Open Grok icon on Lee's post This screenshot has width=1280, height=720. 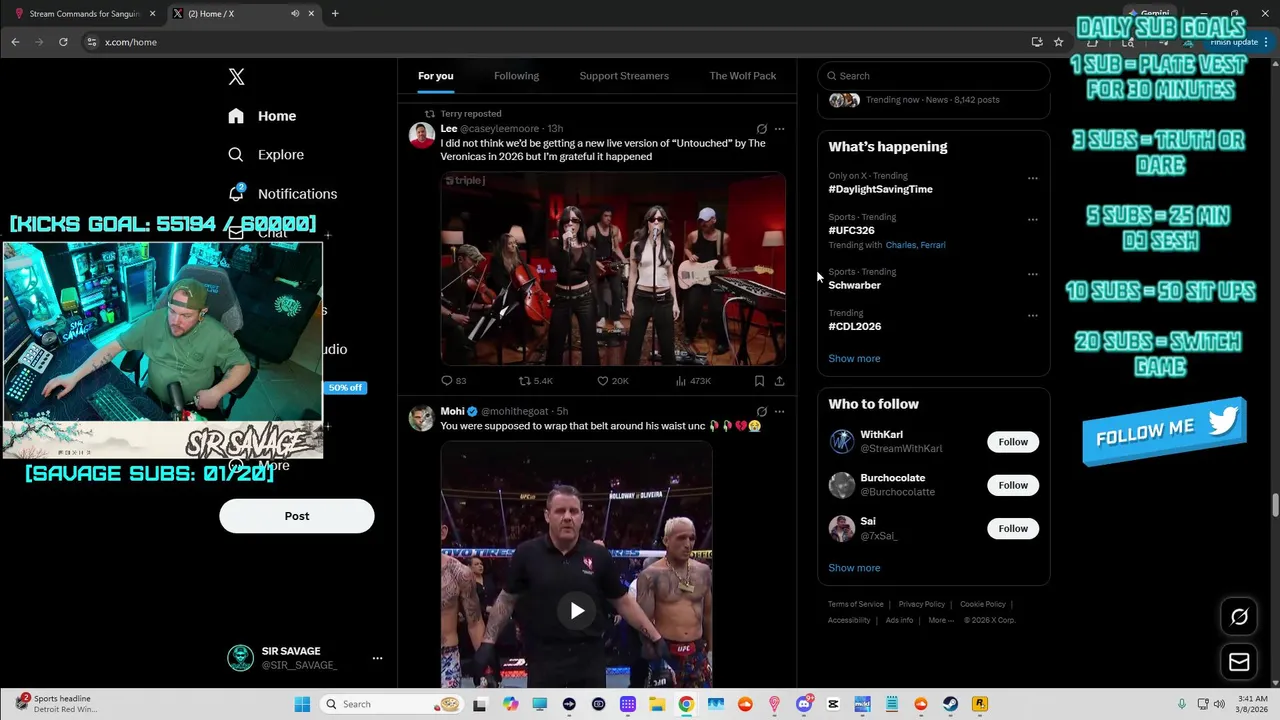762,129
